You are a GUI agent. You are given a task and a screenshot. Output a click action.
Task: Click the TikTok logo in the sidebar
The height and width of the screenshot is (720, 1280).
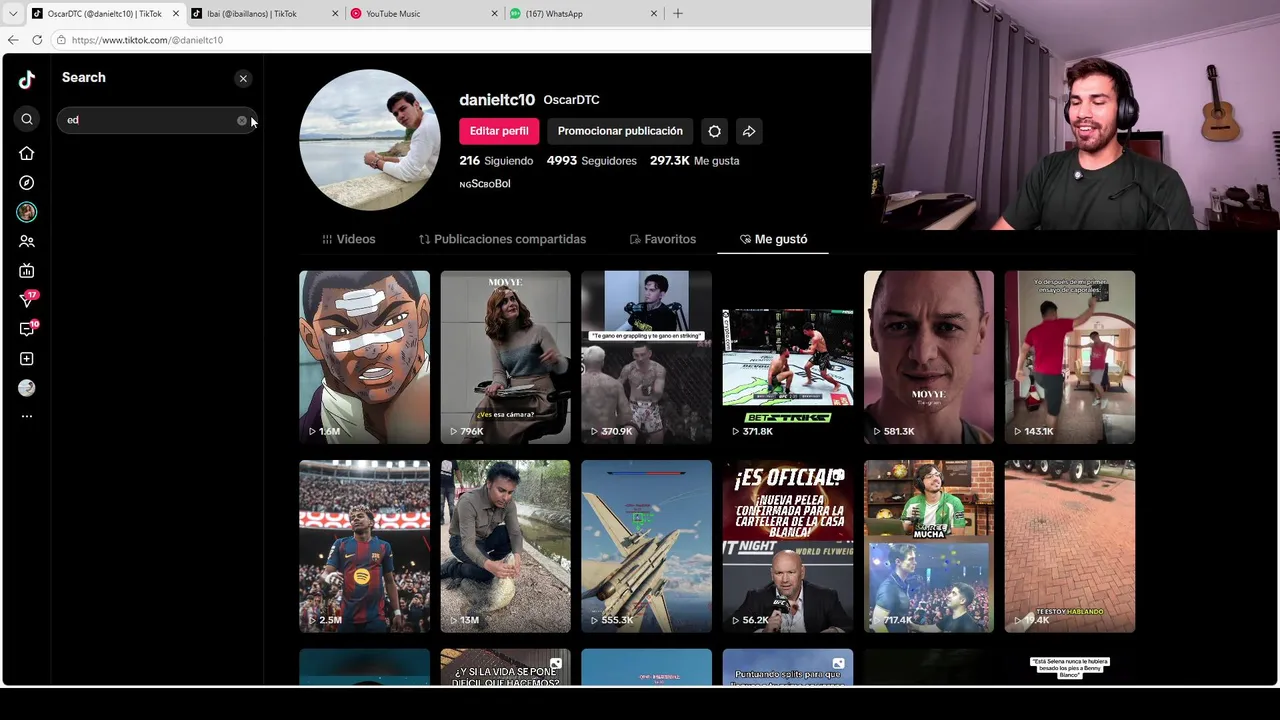27,80
